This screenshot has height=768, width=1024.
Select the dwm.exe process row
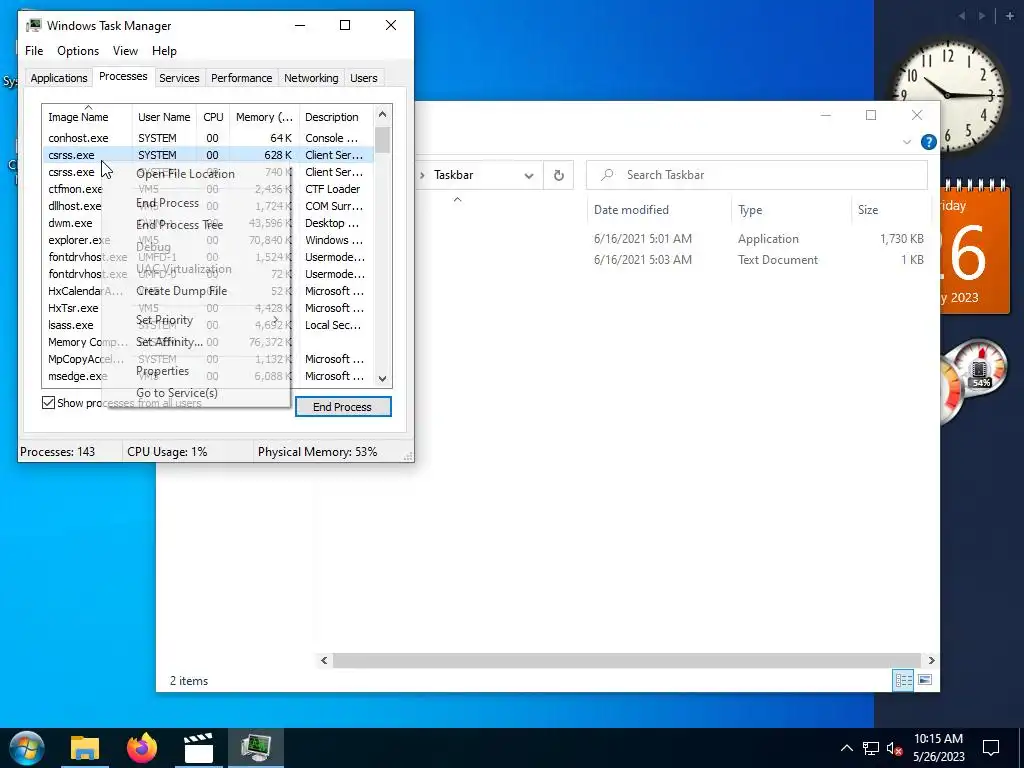[x=72, y=223]
